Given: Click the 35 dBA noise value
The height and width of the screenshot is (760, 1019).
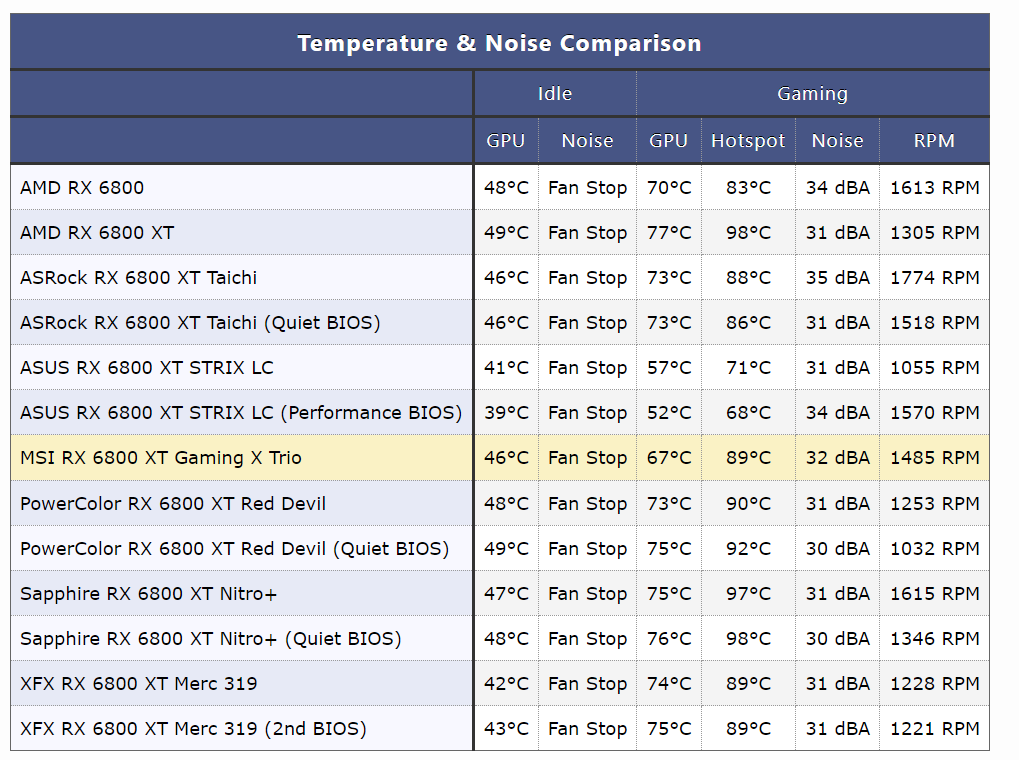Looking at the screenshot, I should tap(837, 278).
